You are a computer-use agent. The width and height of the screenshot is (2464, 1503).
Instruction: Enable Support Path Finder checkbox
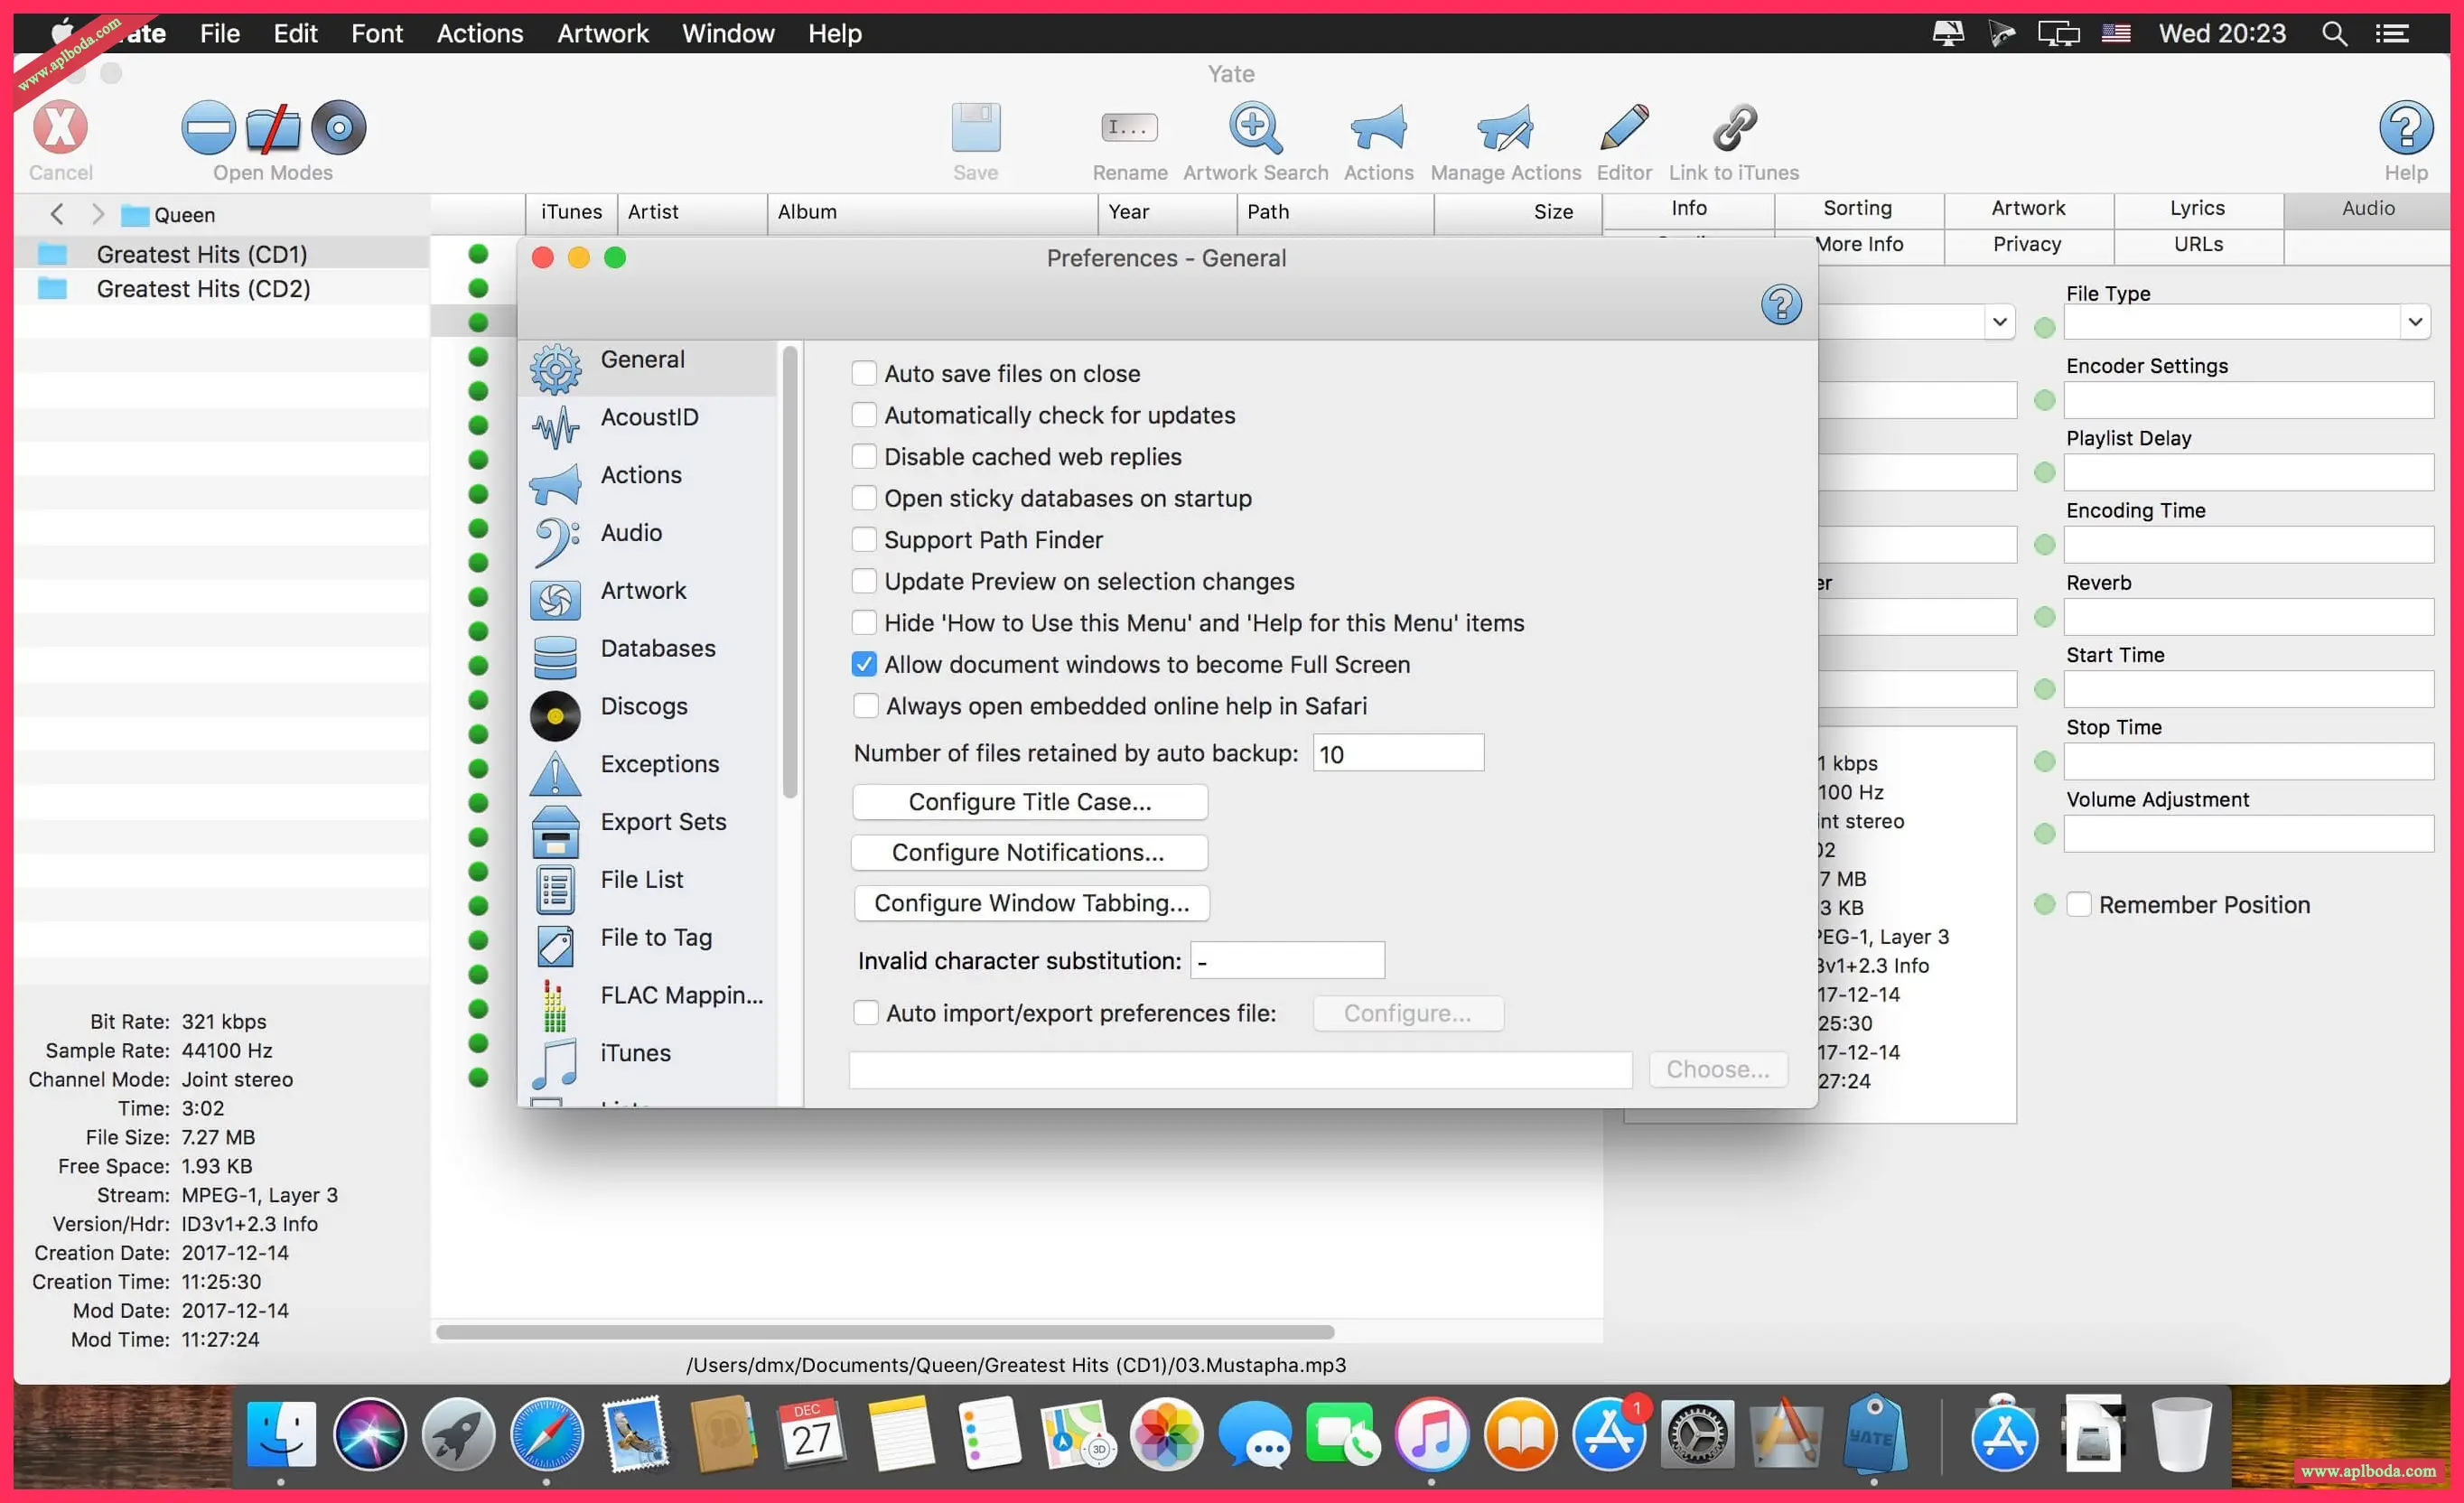tap(864, 540)
